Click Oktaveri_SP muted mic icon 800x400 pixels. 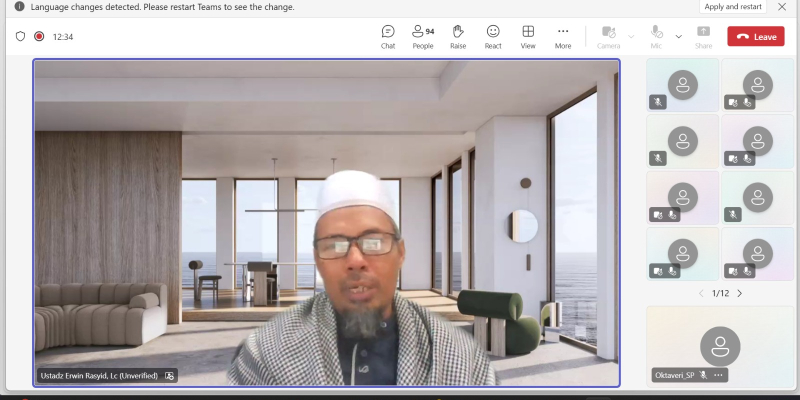tap(703, 376)
